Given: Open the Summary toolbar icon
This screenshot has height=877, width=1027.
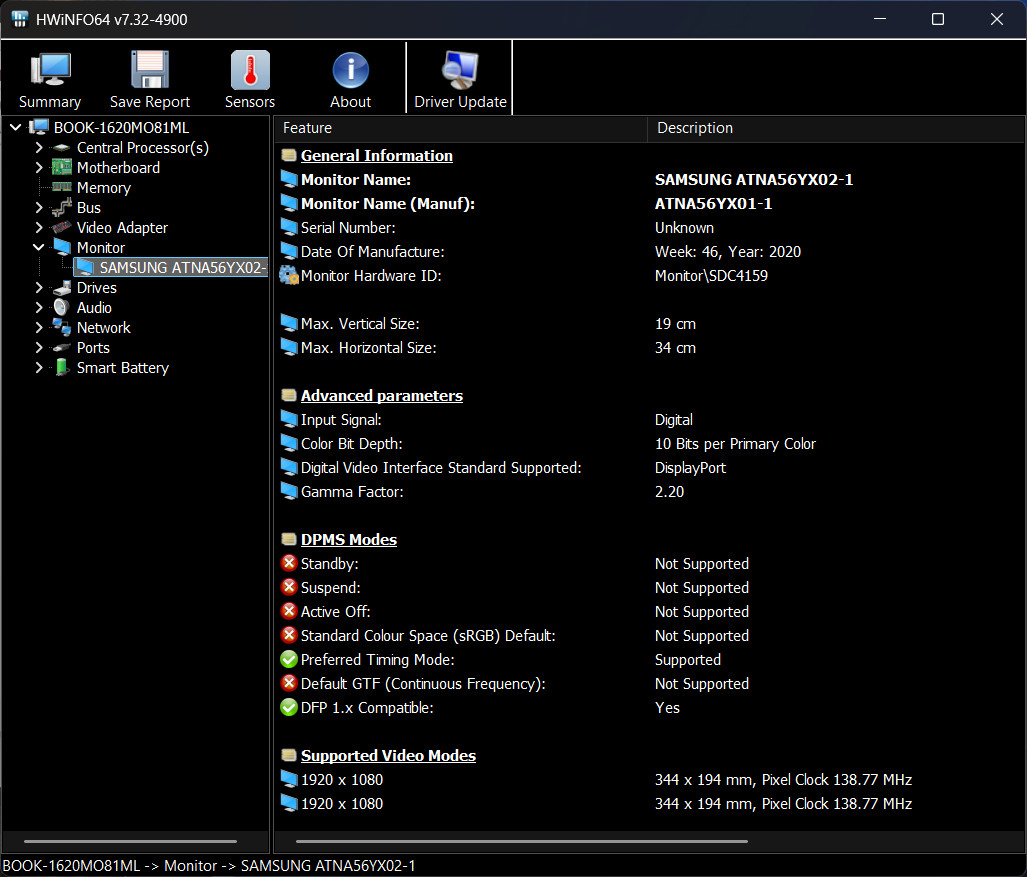Looking at the screenshot, I should pyautogui.click(x=50, y=69).
